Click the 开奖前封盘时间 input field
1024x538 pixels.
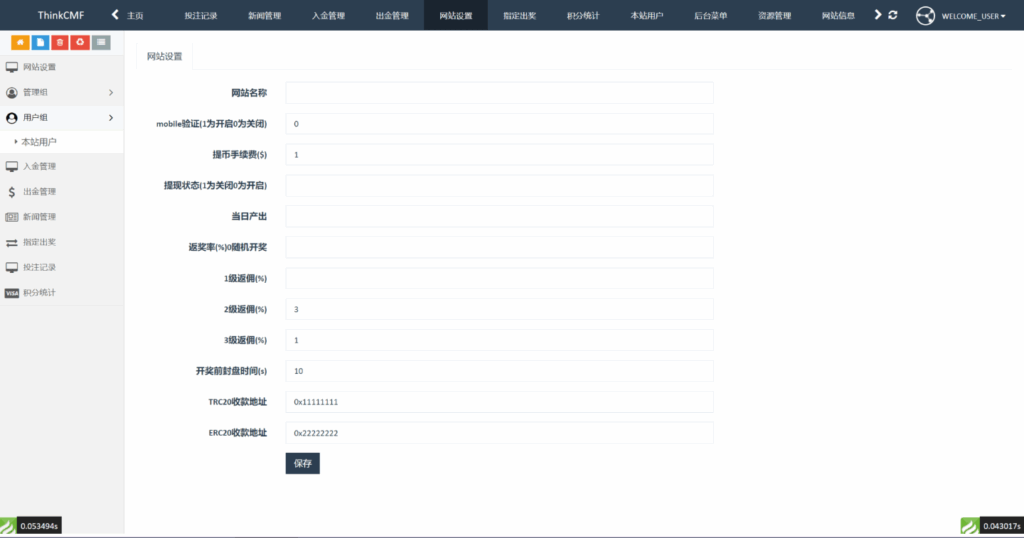[x=499, y=371]
